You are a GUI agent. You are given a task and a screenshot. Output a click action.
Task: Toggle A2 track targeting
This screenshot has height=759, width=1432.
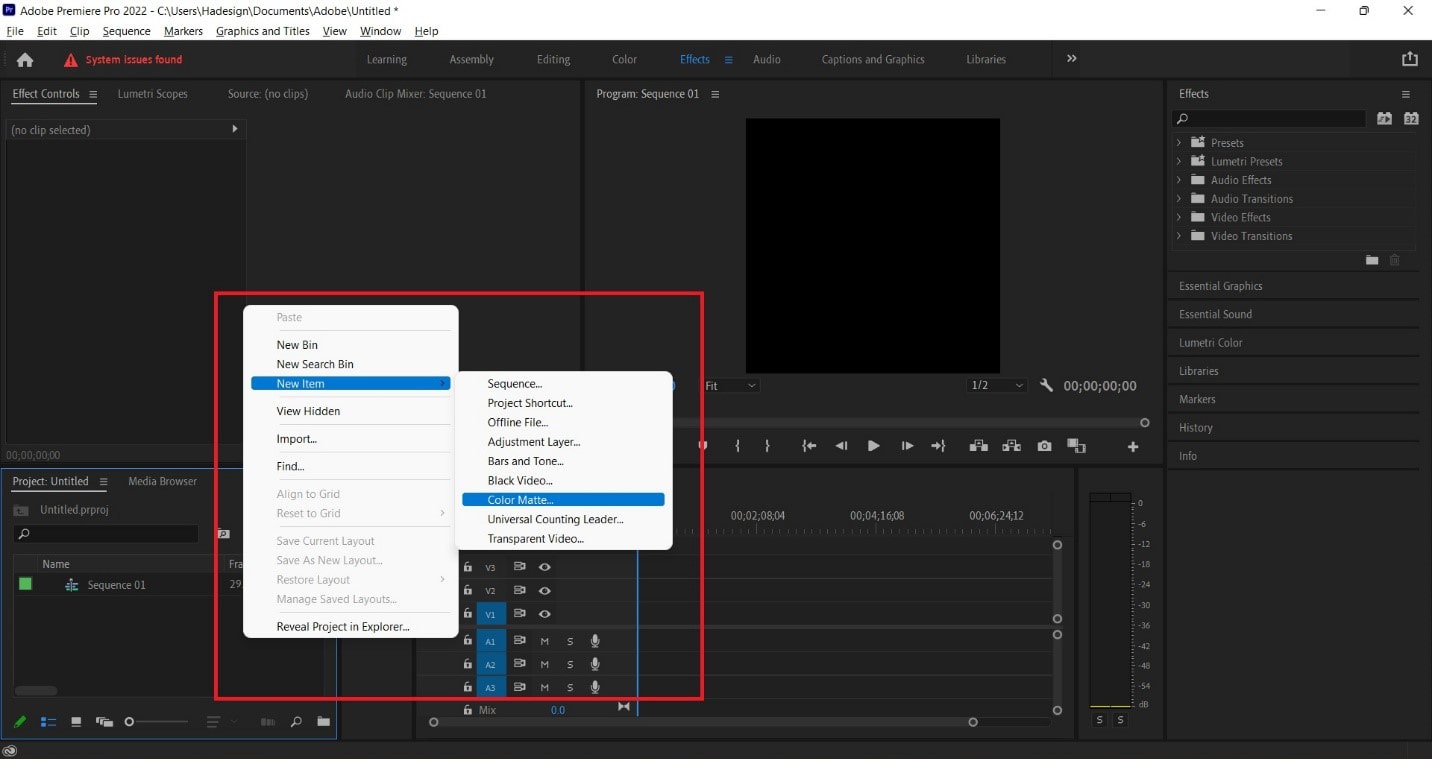click(491, 664)
